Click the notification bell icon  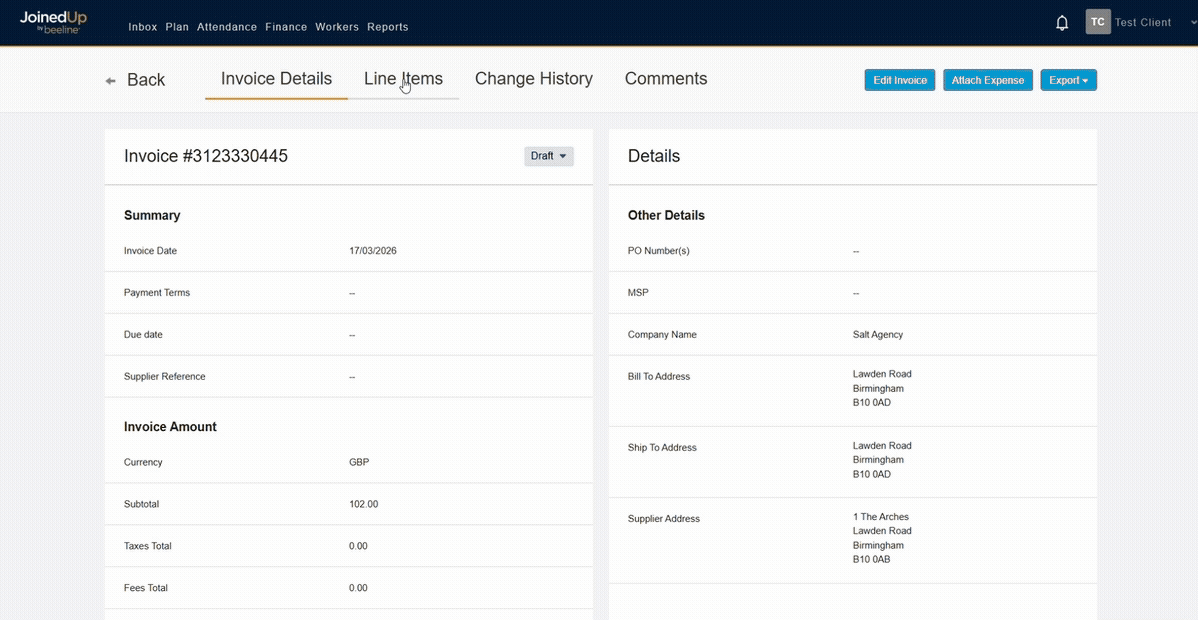1062,23
